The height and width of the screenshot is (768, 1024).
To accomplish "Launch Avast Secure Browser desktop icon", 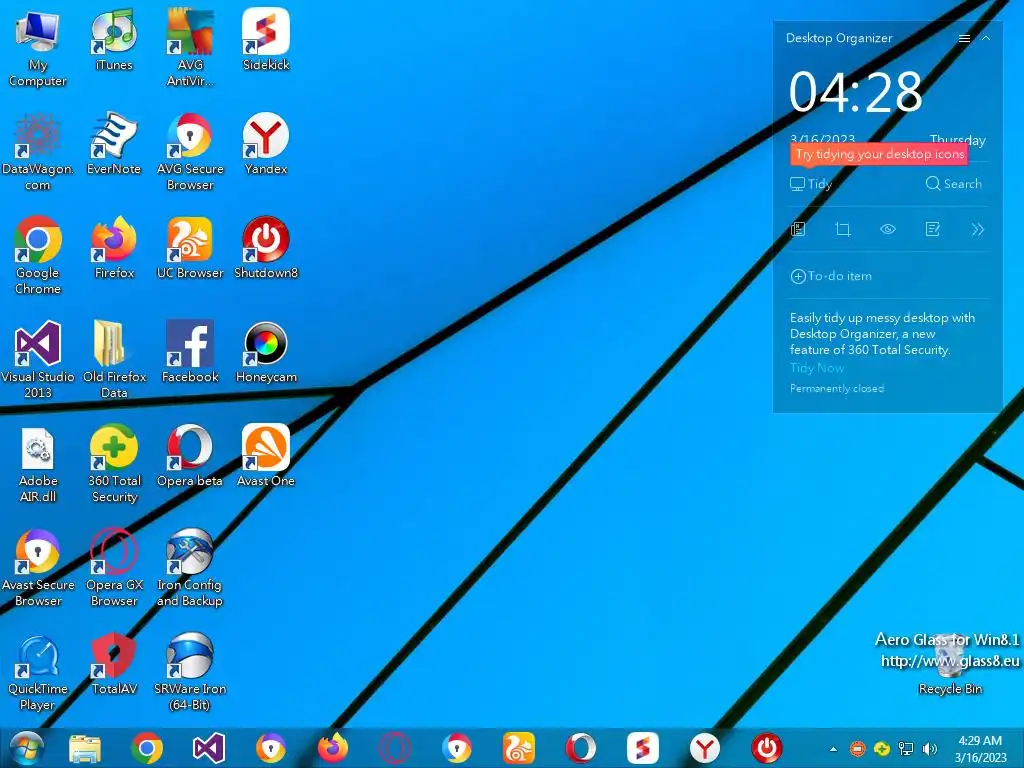I will click(x=37, y=568).
